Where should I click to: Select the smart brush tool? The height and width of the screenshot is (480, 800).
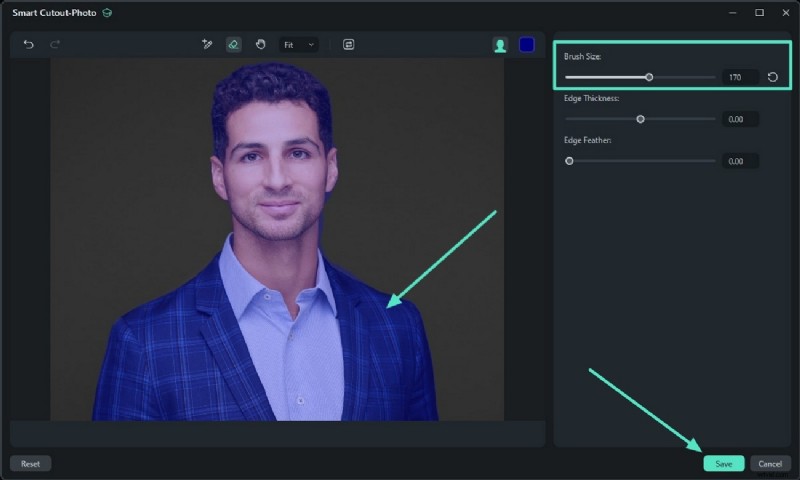207,45
